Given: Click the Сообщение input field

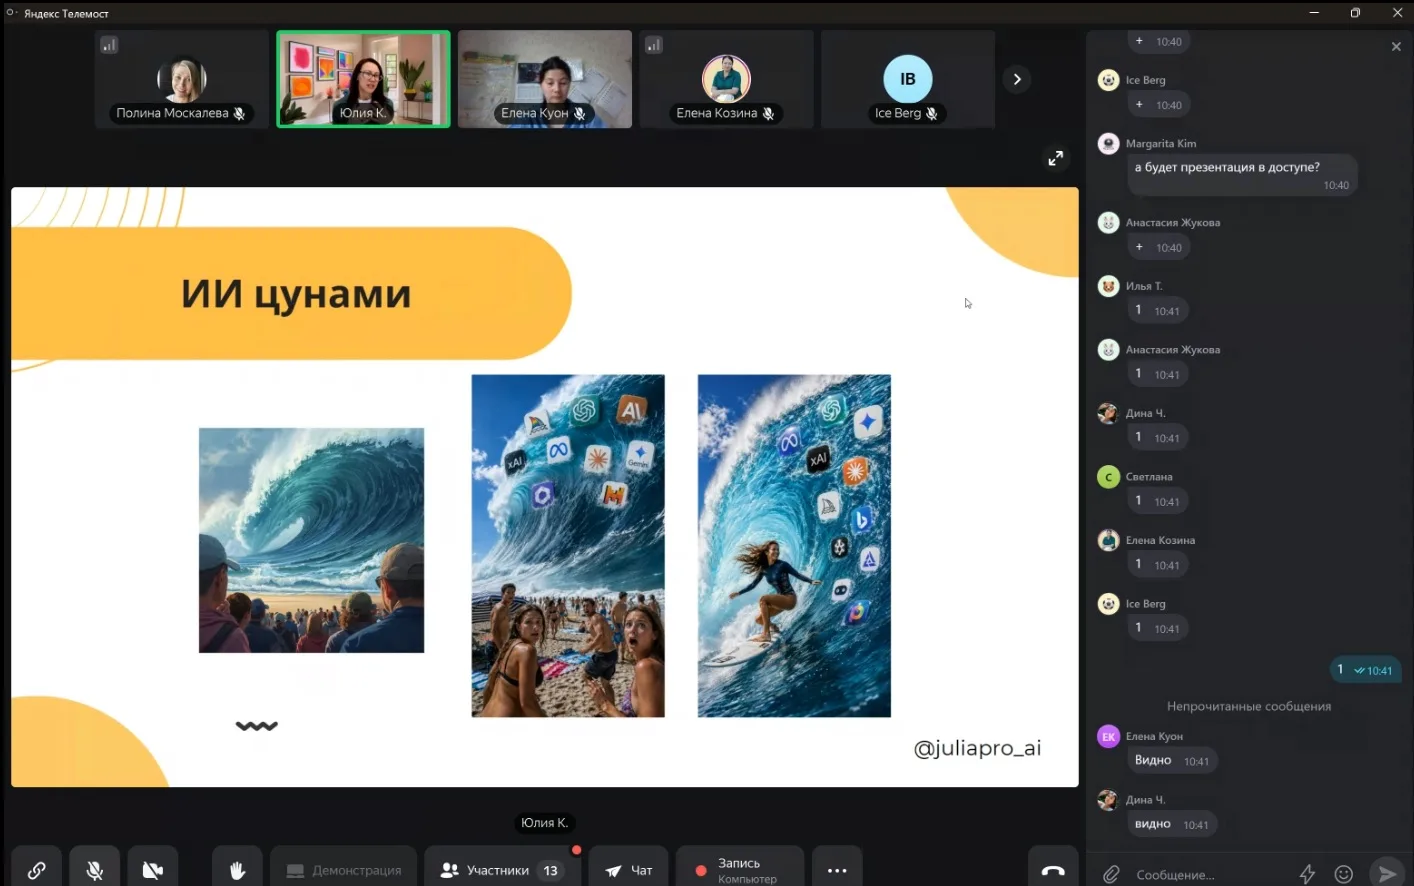Looking at the screenshot, I should point(1210,874).
